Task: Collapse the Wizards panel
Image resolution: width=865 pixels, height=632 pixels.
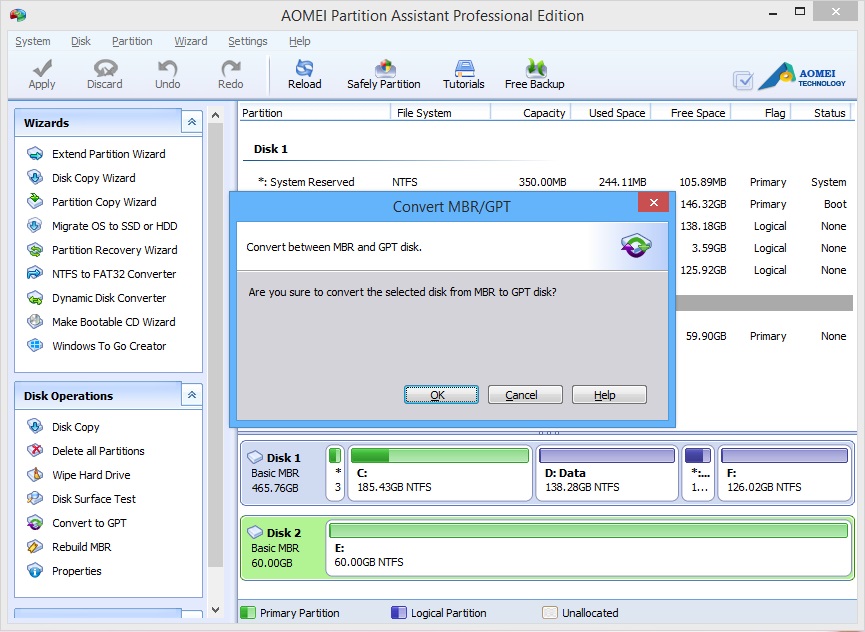Action: [192, 122]
